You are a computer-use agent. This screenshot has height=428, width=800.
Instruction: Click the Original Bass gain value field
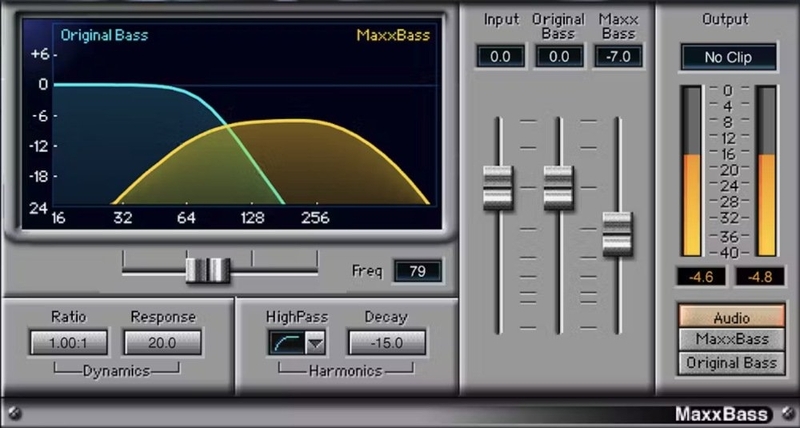(x=559, y=57)
